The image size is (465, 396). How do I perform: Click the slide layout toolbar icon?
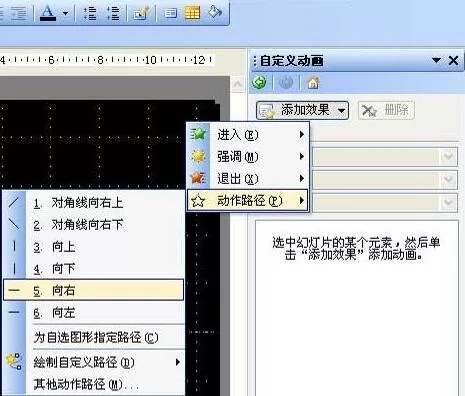(170, 13)
